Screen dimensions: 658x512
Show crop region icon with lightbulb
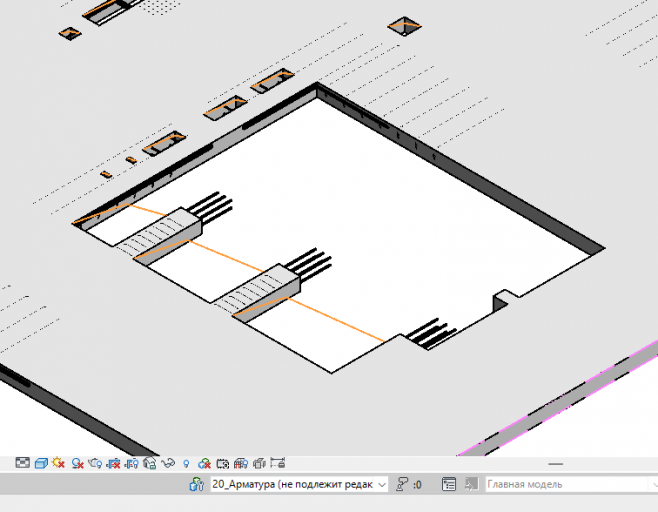[x=132, y=463]
